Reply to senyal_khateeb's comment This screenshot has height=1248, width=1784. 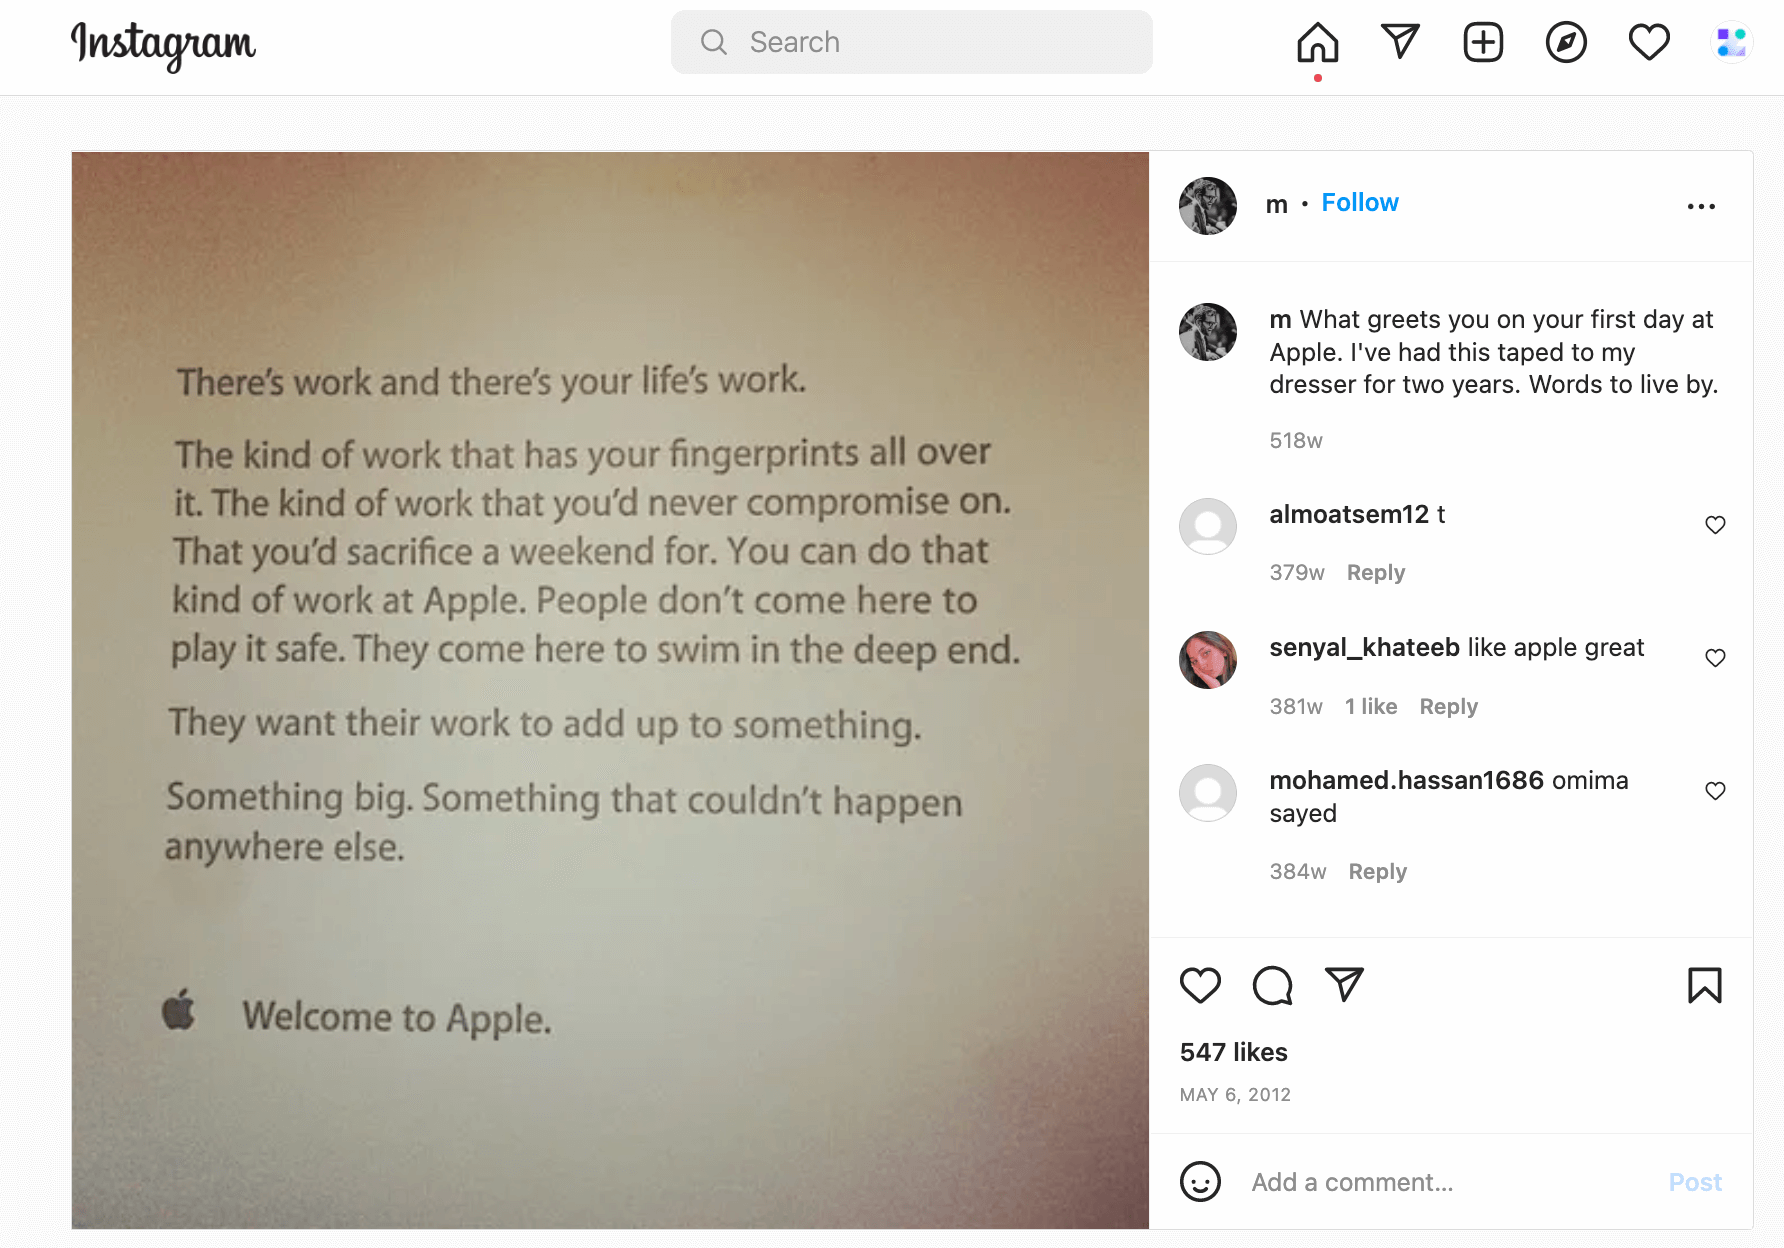tap(1448, 706)
